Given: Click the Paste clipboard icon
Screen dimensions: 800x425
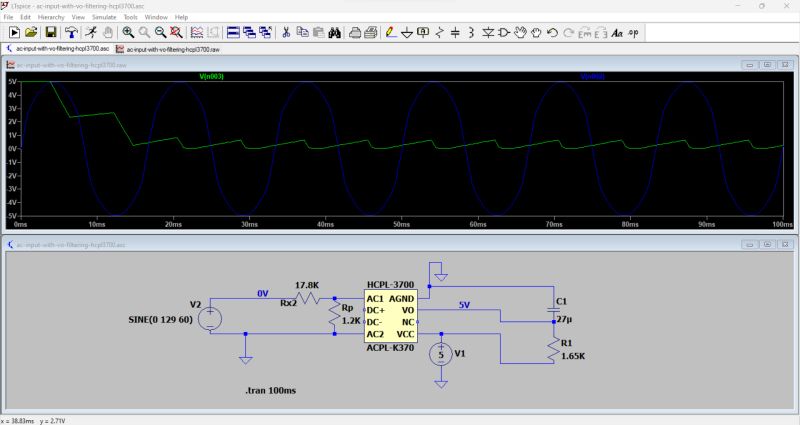Looking at the screenshot, I should 318,33.
